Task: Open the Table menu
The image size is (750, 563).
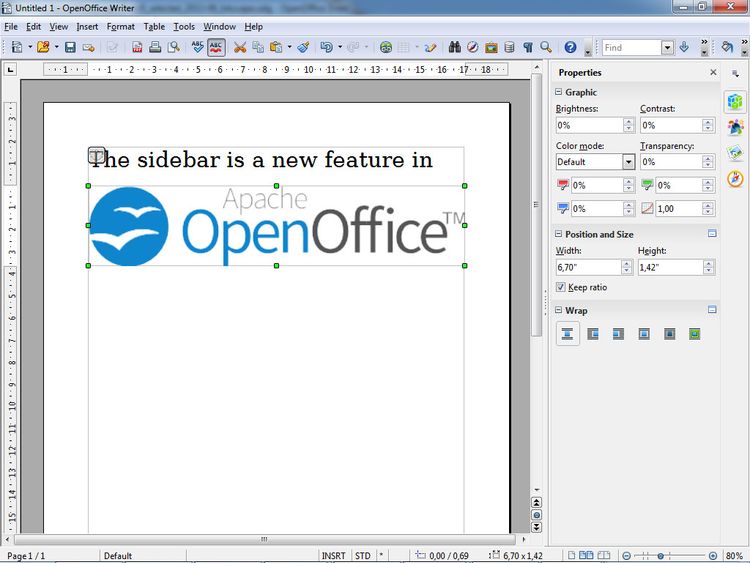Action: click(x=154, y=27)
